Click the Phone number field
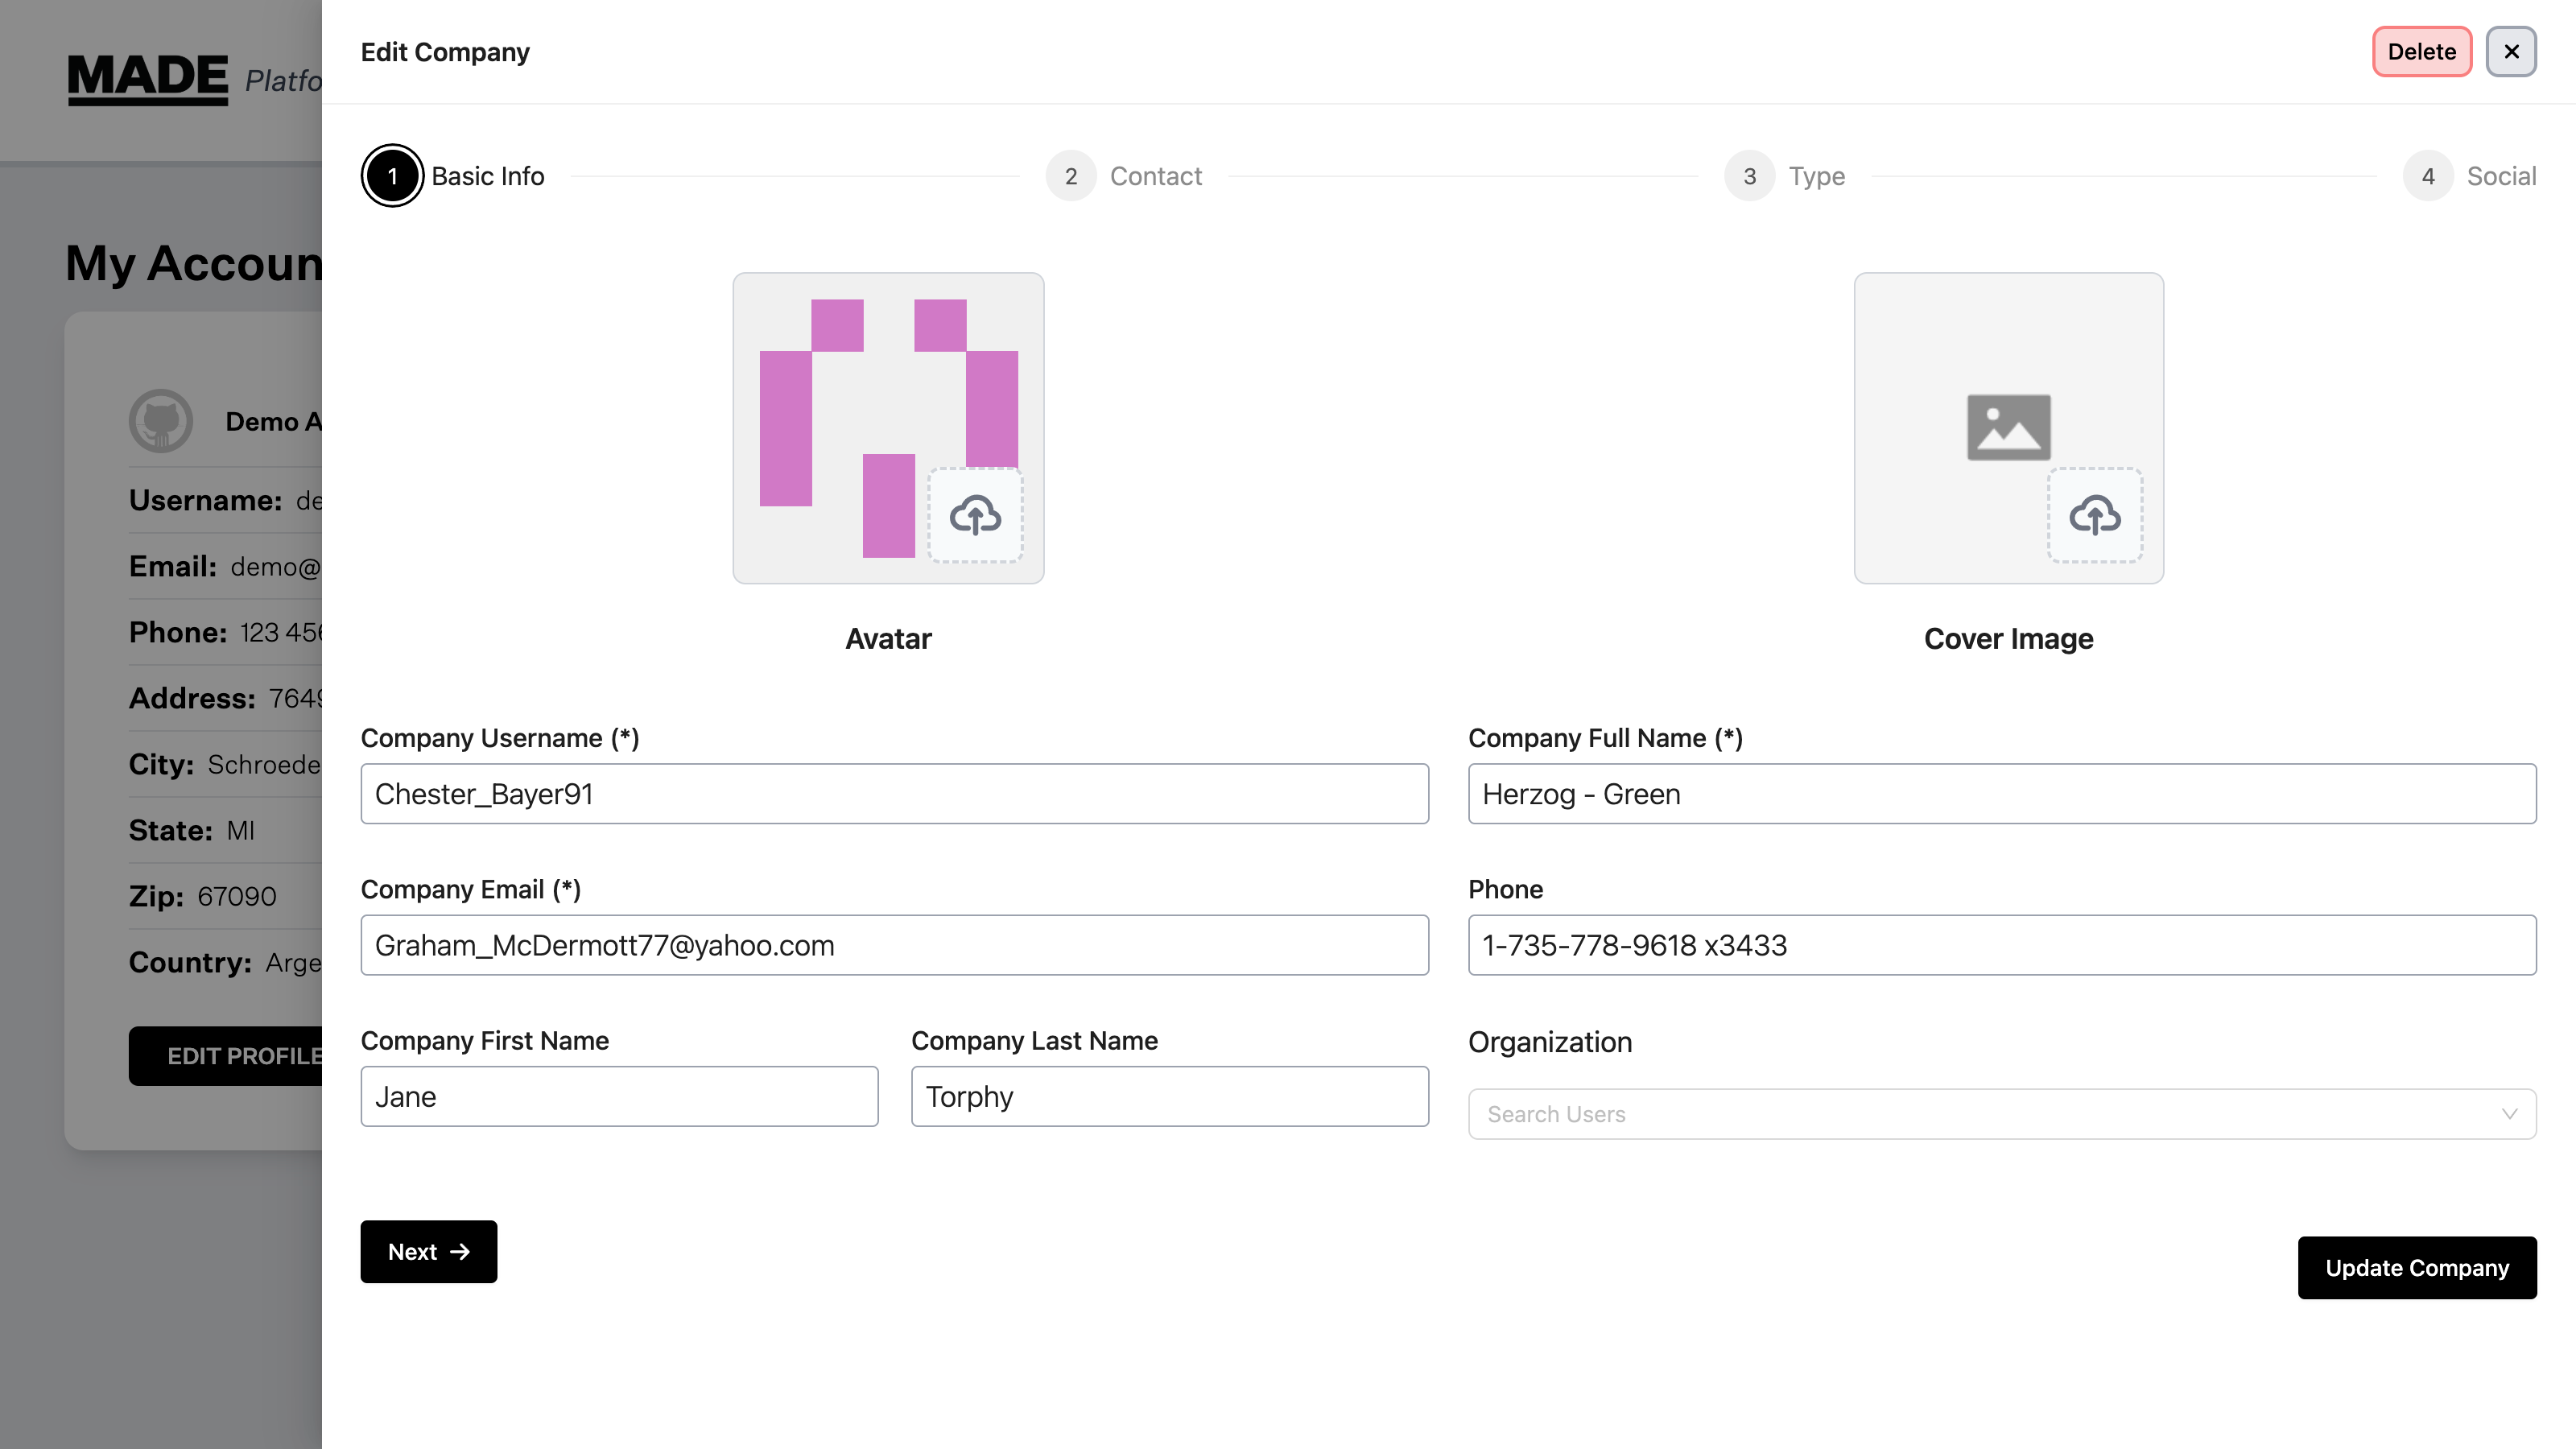 (2001, 945)
